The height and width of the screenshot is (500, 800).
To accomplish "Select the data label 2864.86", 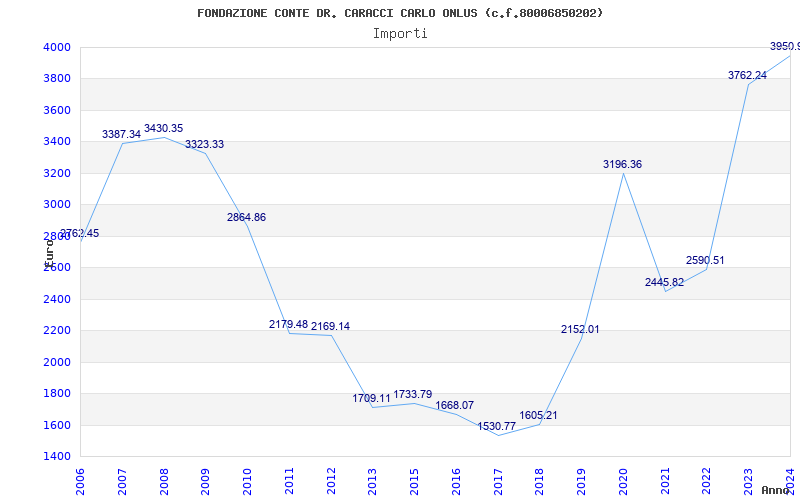I will [246, 218].
